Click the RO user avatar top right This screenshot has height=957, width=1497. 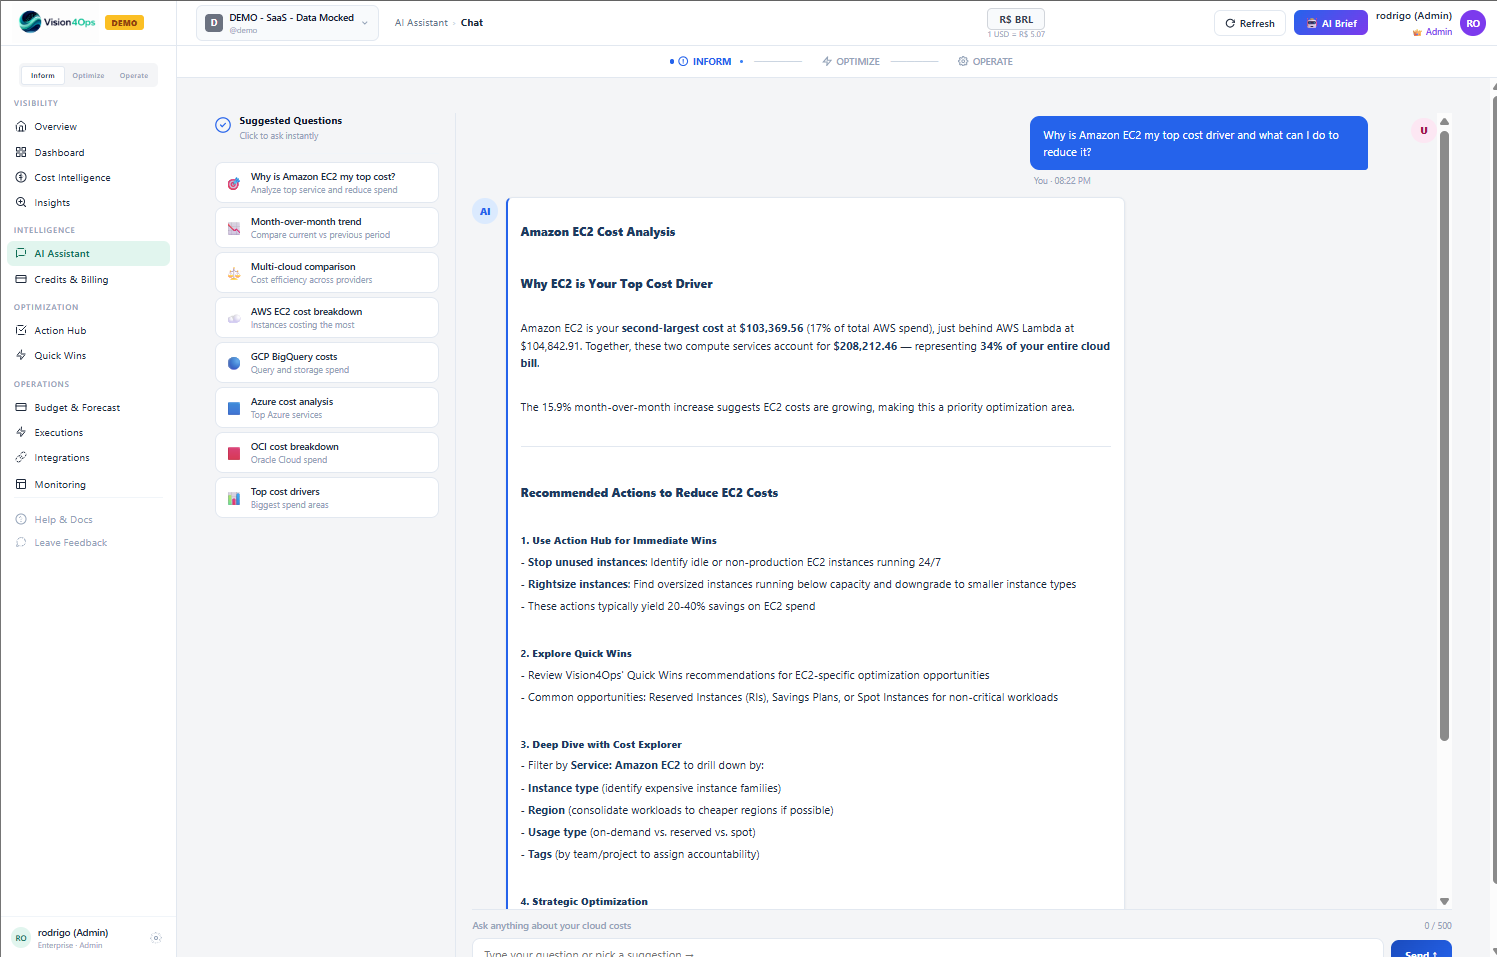[x=1473, y=23]
